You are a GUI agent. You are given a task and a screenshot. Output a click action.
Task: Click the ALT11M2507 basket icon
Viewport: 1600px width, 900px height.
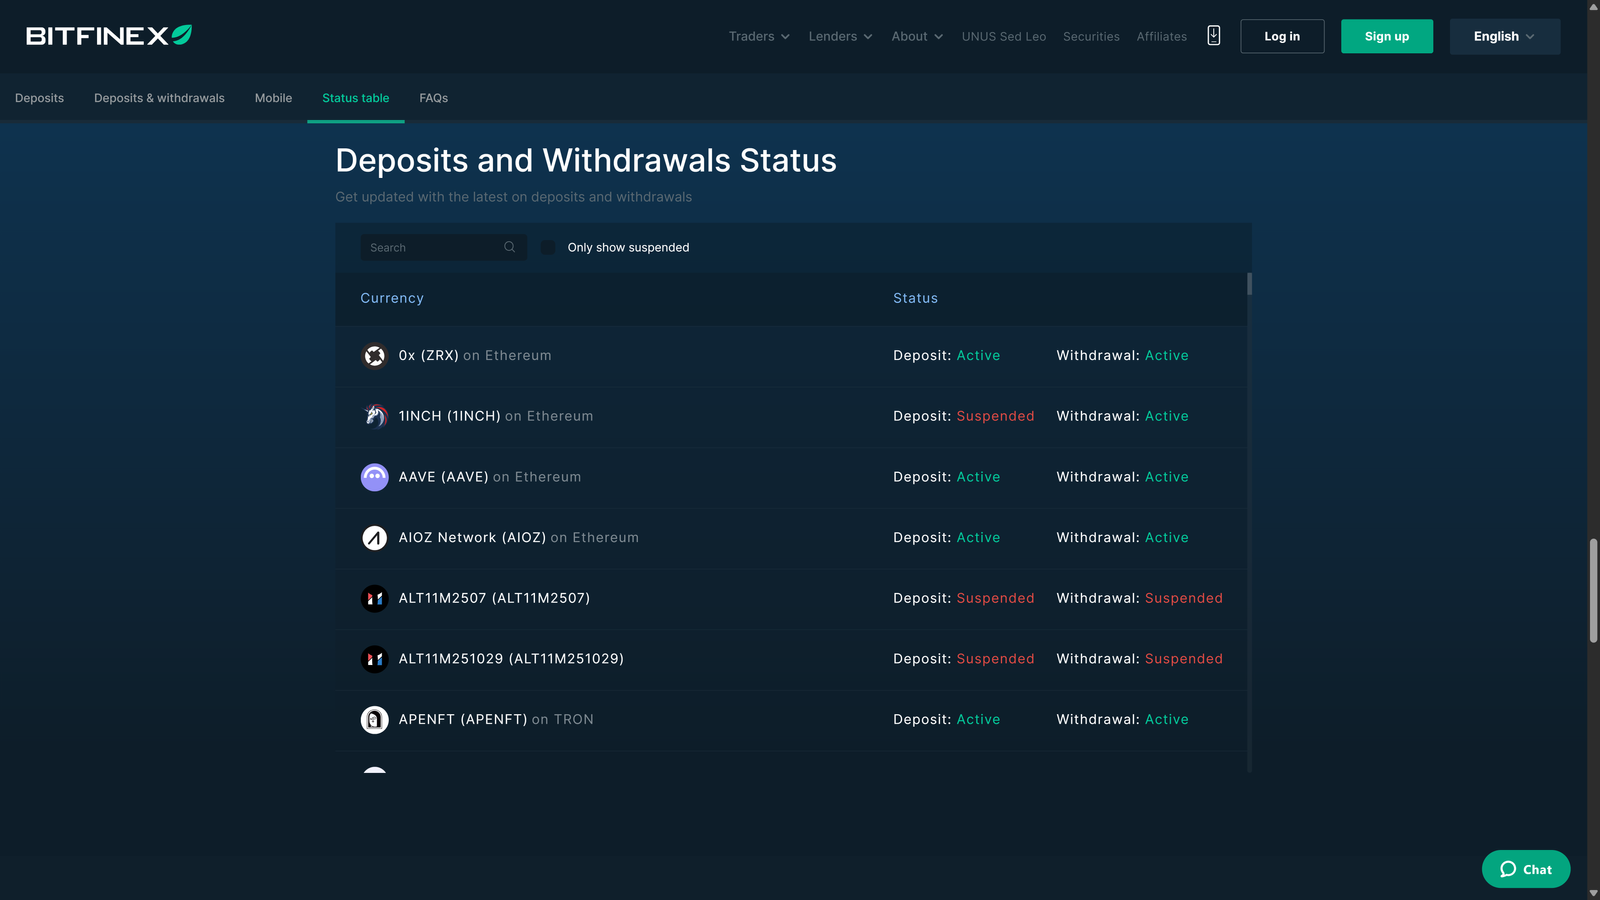374,598
